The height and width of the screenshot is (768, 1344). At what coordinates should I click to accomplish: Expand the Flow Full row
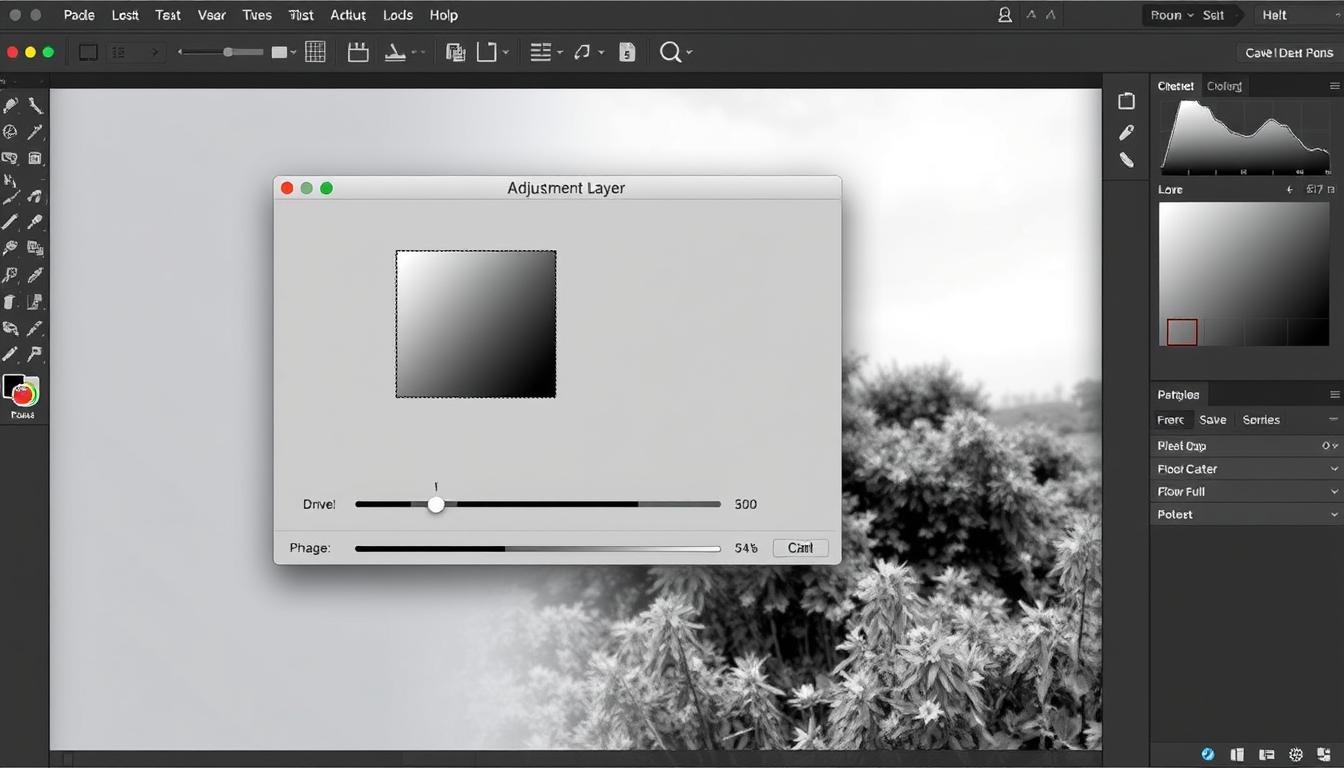tap(1246, 492)
